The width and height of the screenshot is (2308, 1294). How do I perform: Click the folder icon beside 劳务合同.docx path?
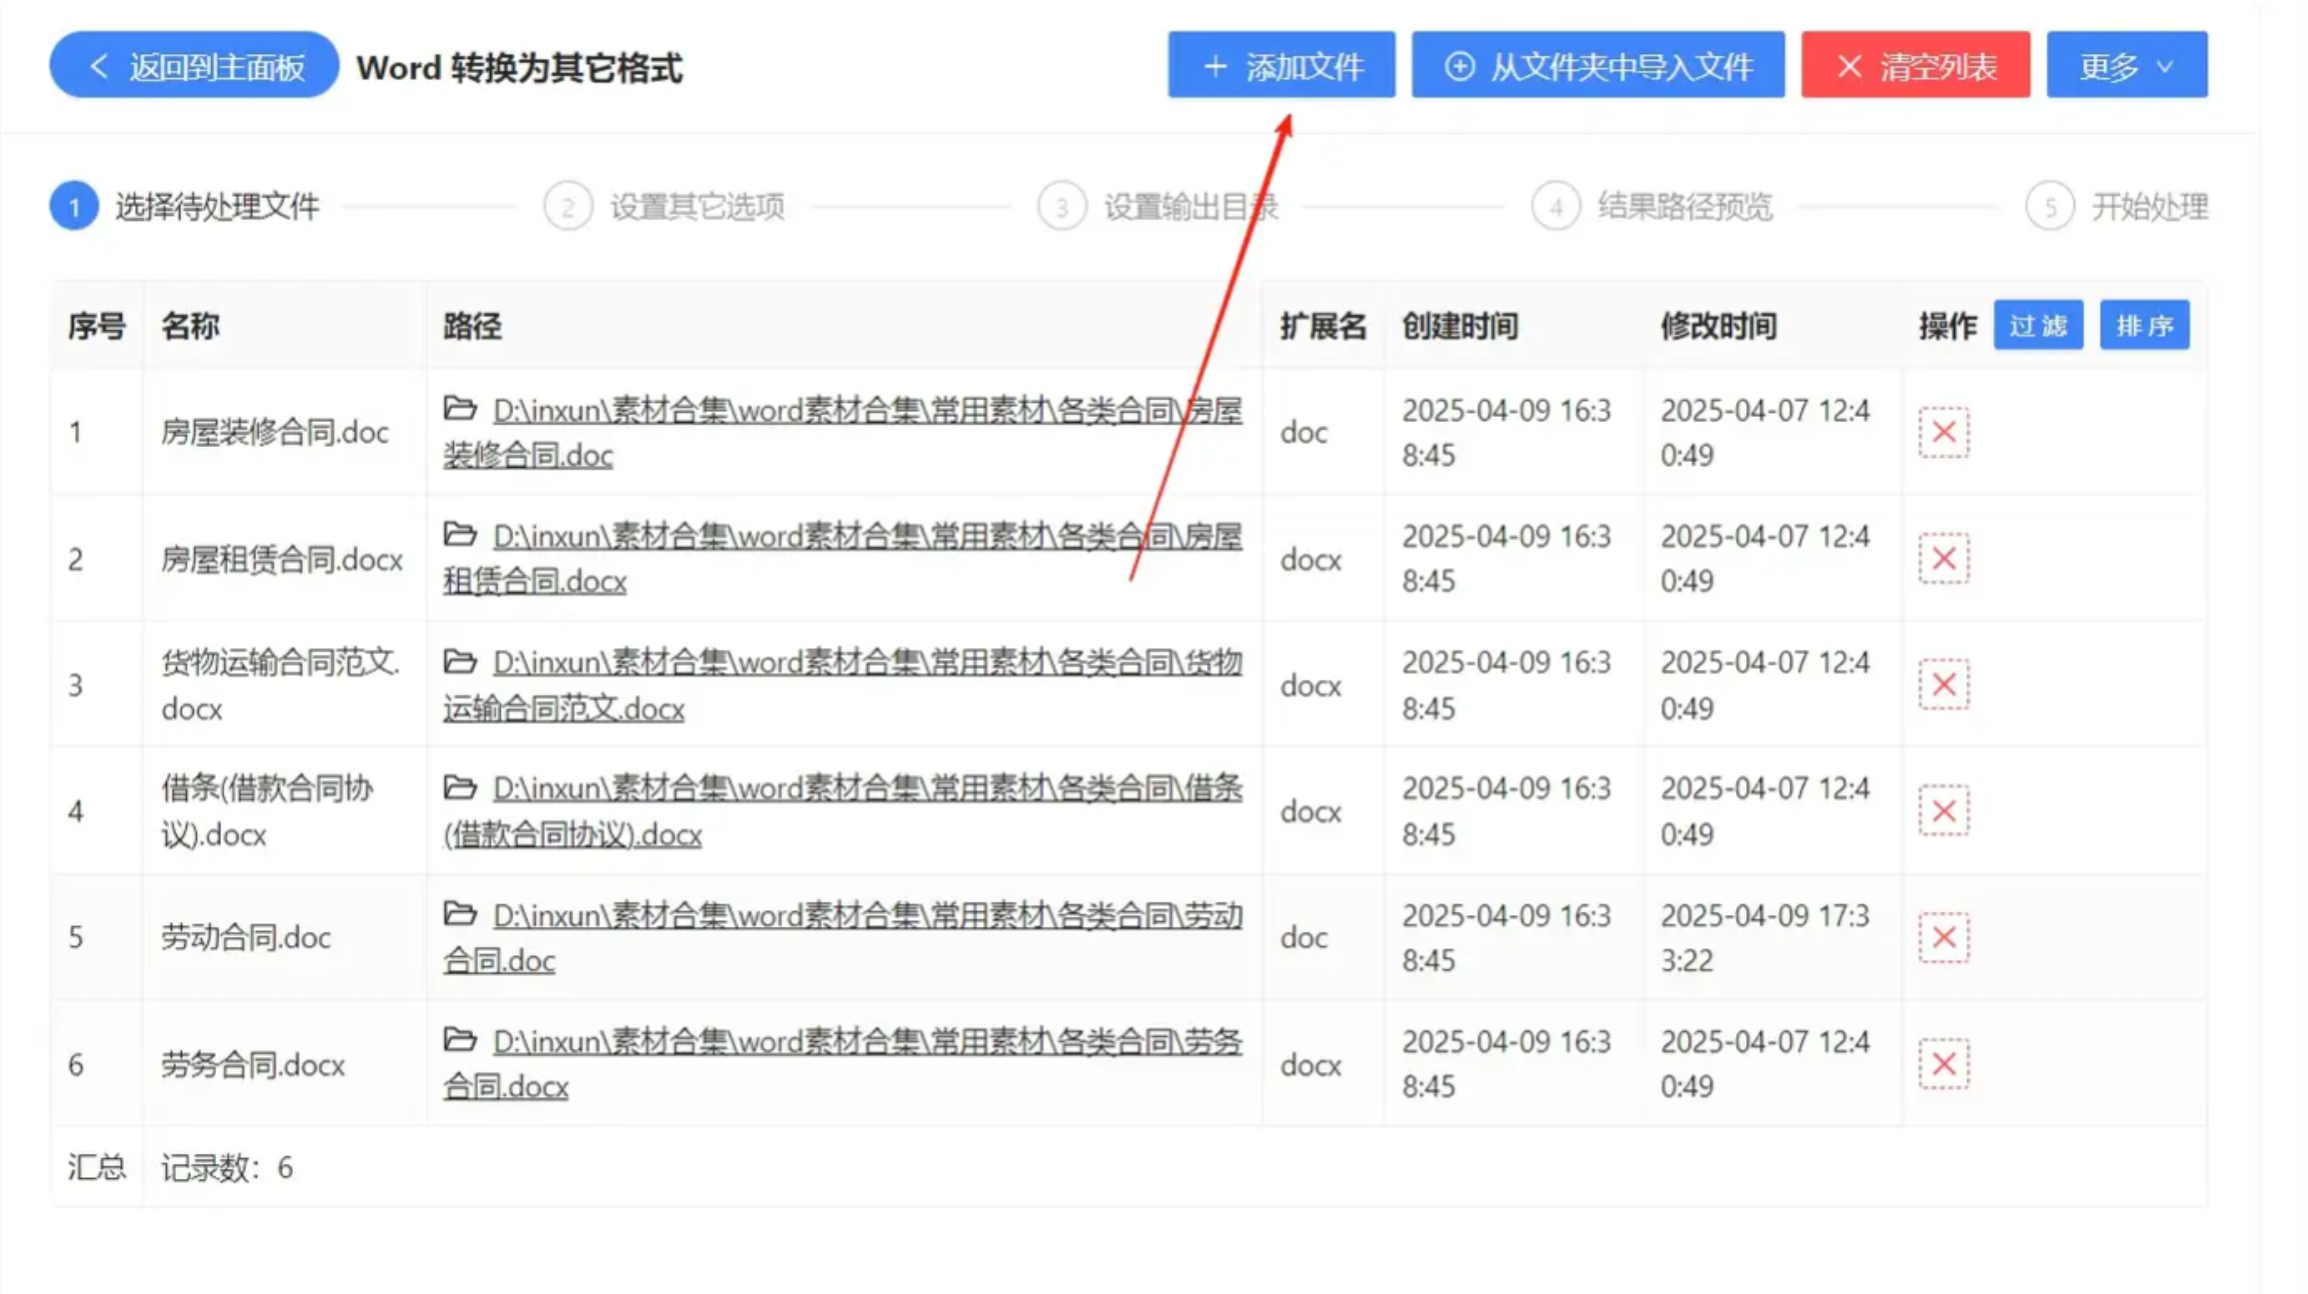tap(460, 1039)
